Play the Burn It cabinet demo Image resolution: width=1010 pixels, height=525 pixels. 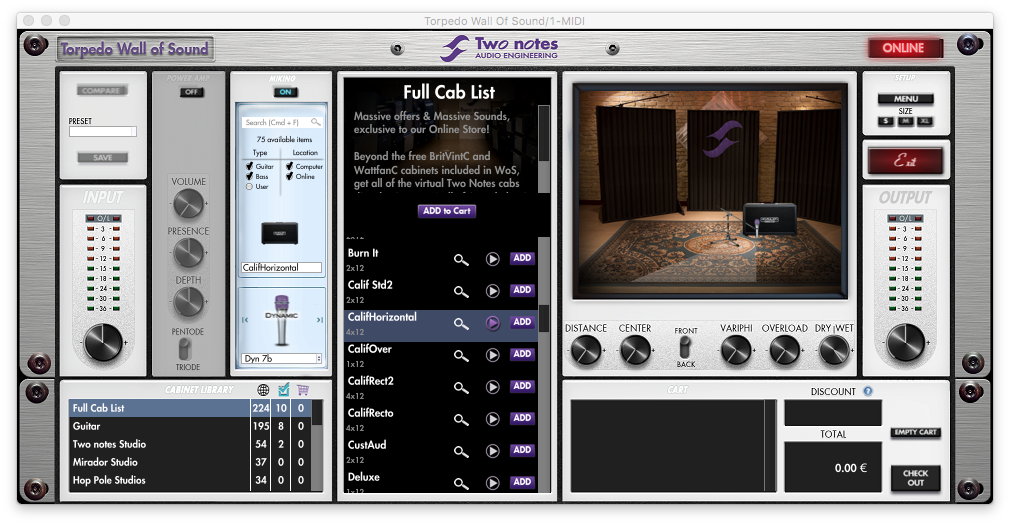[493, 259]
